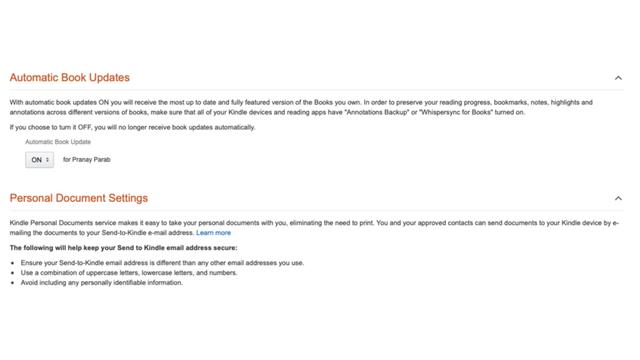
Task: Click the divider line under Automatic Book Updates
Action: pyautogui.click(x=317, y=90)
